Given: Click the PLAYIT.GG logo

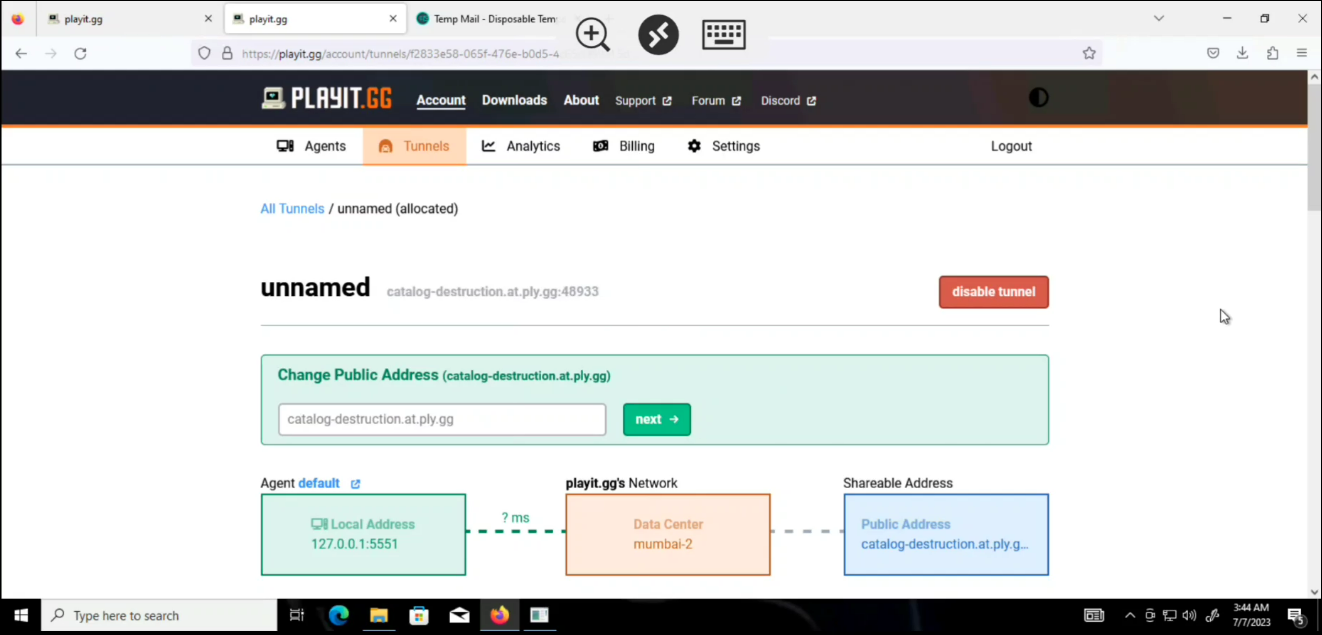Looking at the screenshot, I should 326,98.
